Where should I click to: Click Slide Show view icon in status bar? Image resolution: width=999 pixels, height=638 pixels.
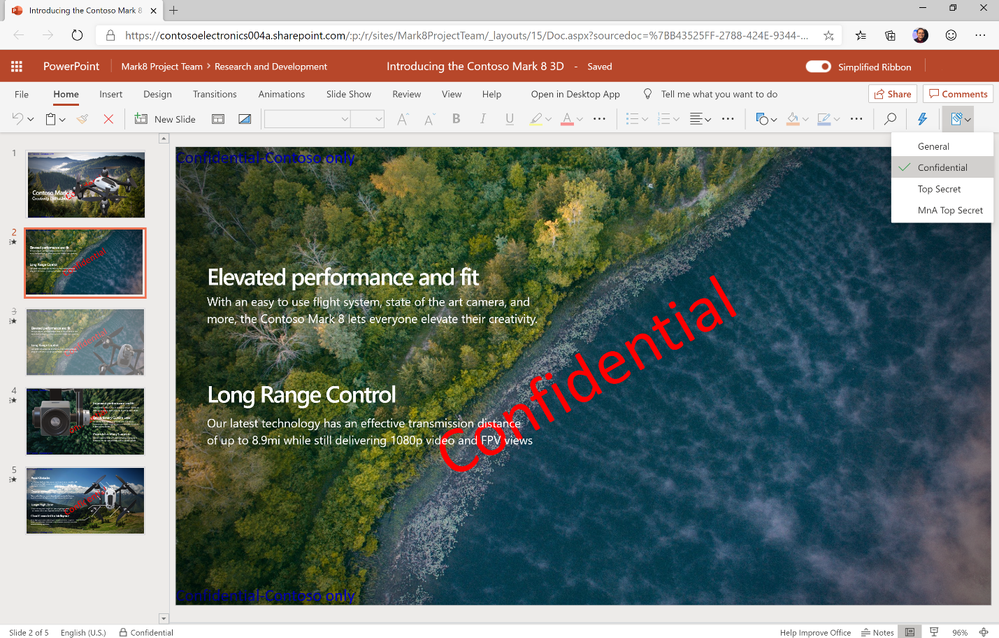point(934,632)
